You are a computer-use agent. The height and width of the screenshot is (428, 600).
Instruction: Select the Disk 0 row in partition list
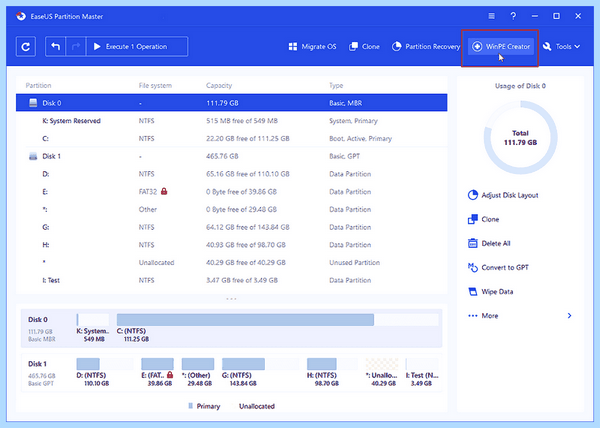pyautogui.click(x=232, y=103)
